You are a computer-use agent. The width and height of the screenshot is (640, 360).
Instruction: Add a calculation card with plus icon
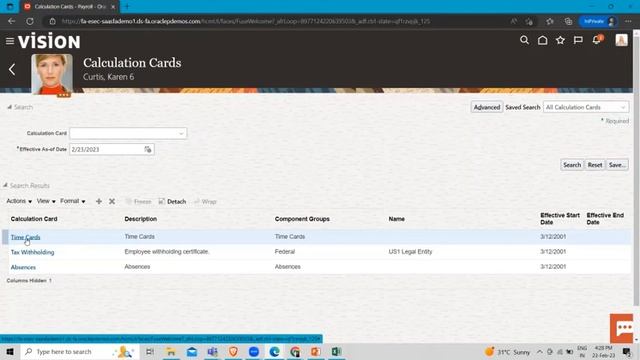click(99, 201)
